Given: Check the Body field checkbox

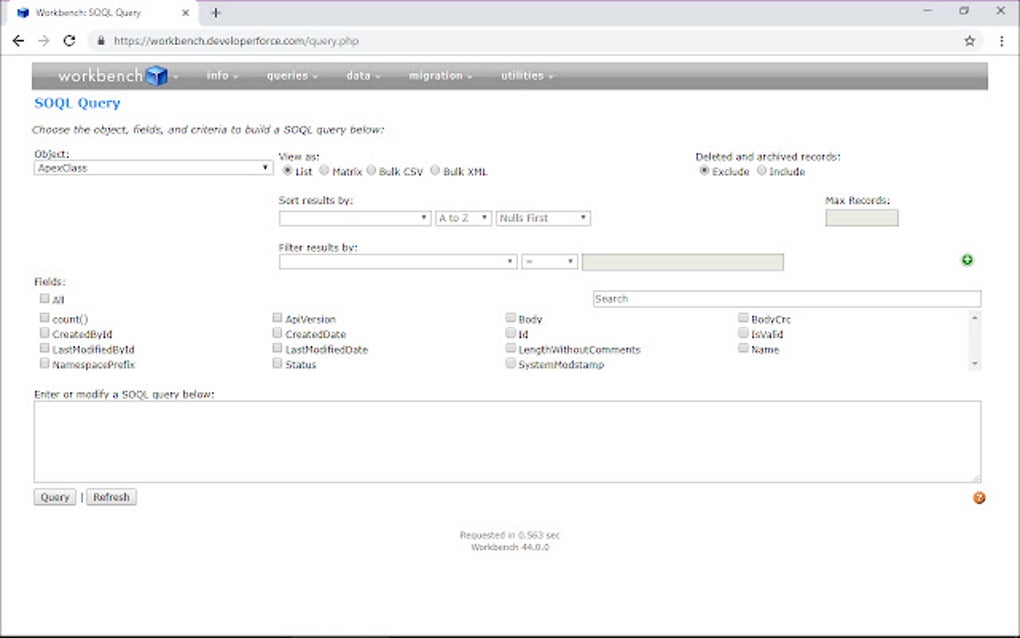Looking at the screenshot, I should pyautogui.click(x=511, y=317).
